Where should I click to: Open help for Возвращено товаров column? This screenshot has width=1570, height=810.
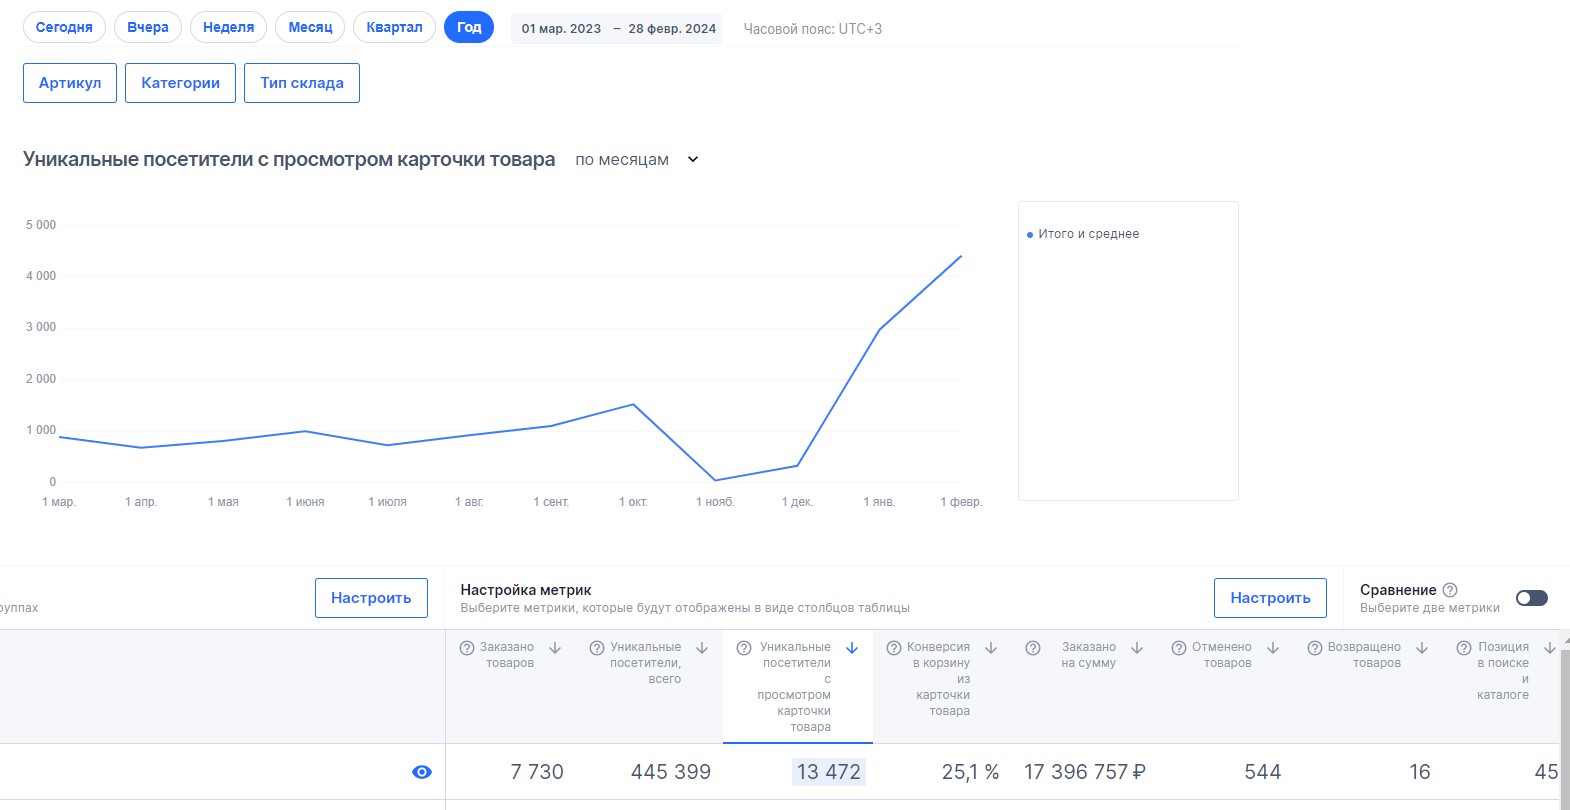[x=1315, y=648]
